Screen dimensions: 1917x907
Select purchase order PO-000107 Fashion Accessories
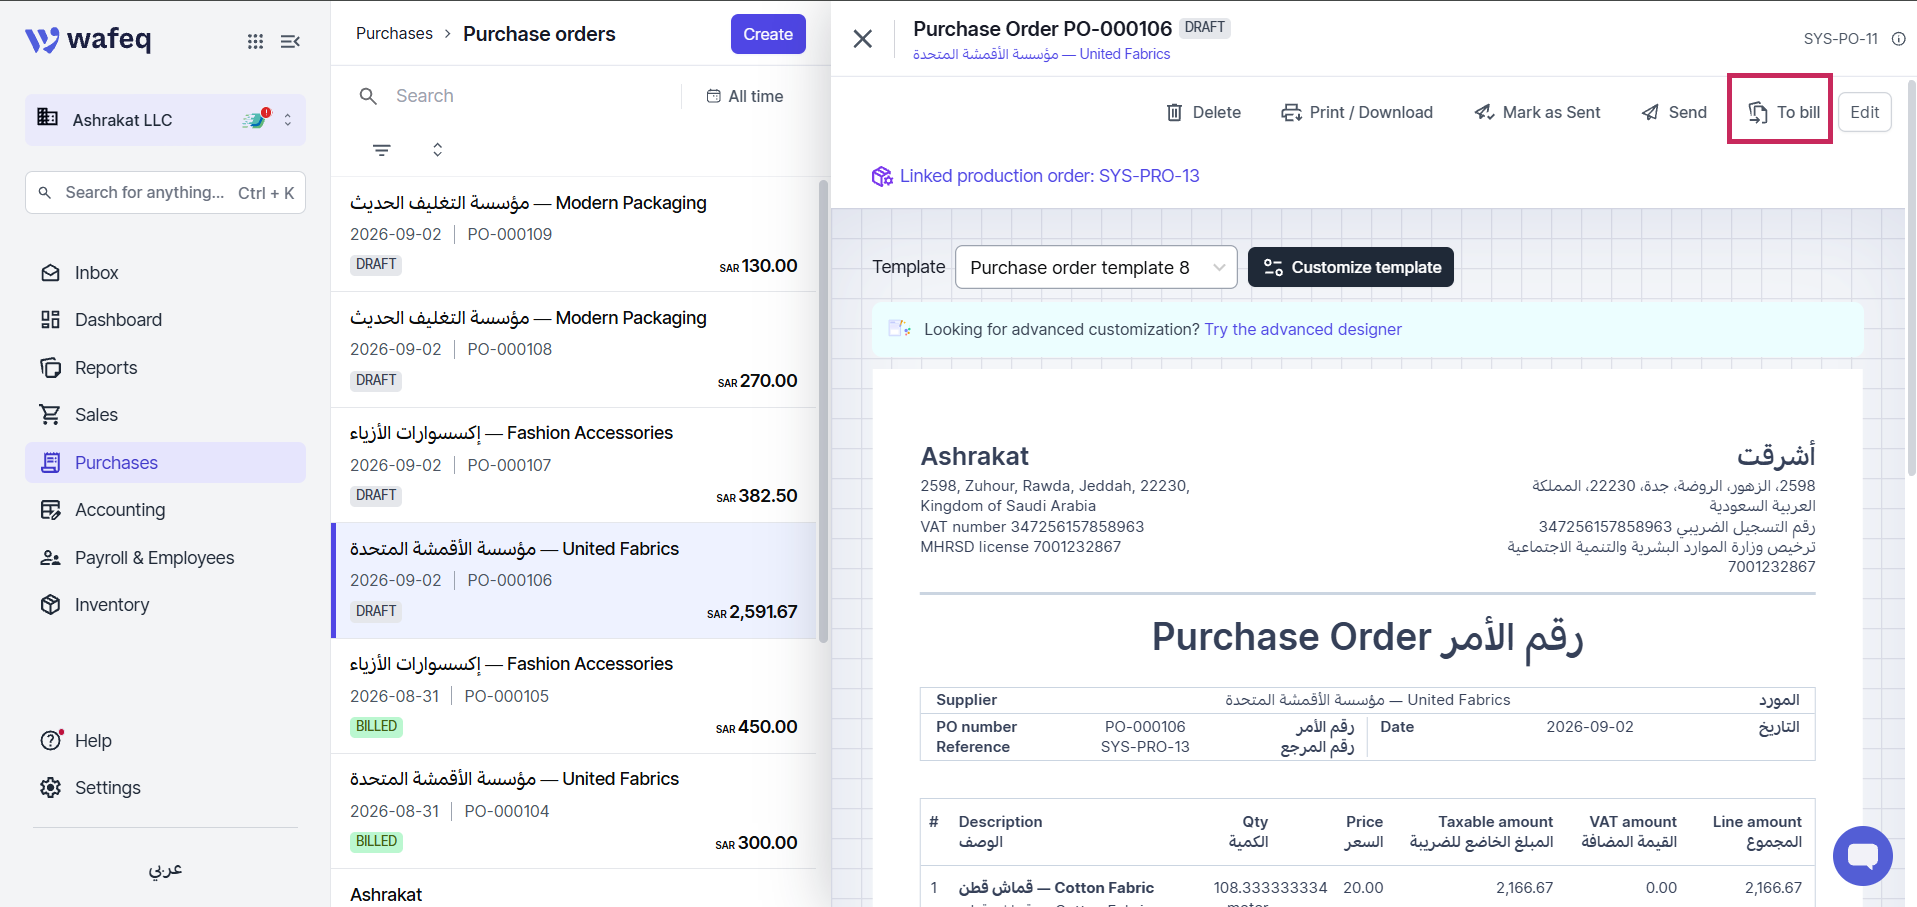pyautogui.click(x=574, y=465)
